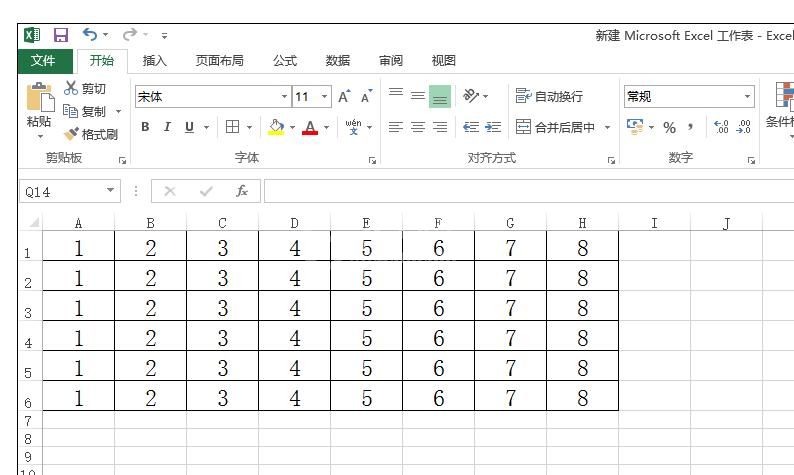Click the accounting number format icon

pos(635,126)
